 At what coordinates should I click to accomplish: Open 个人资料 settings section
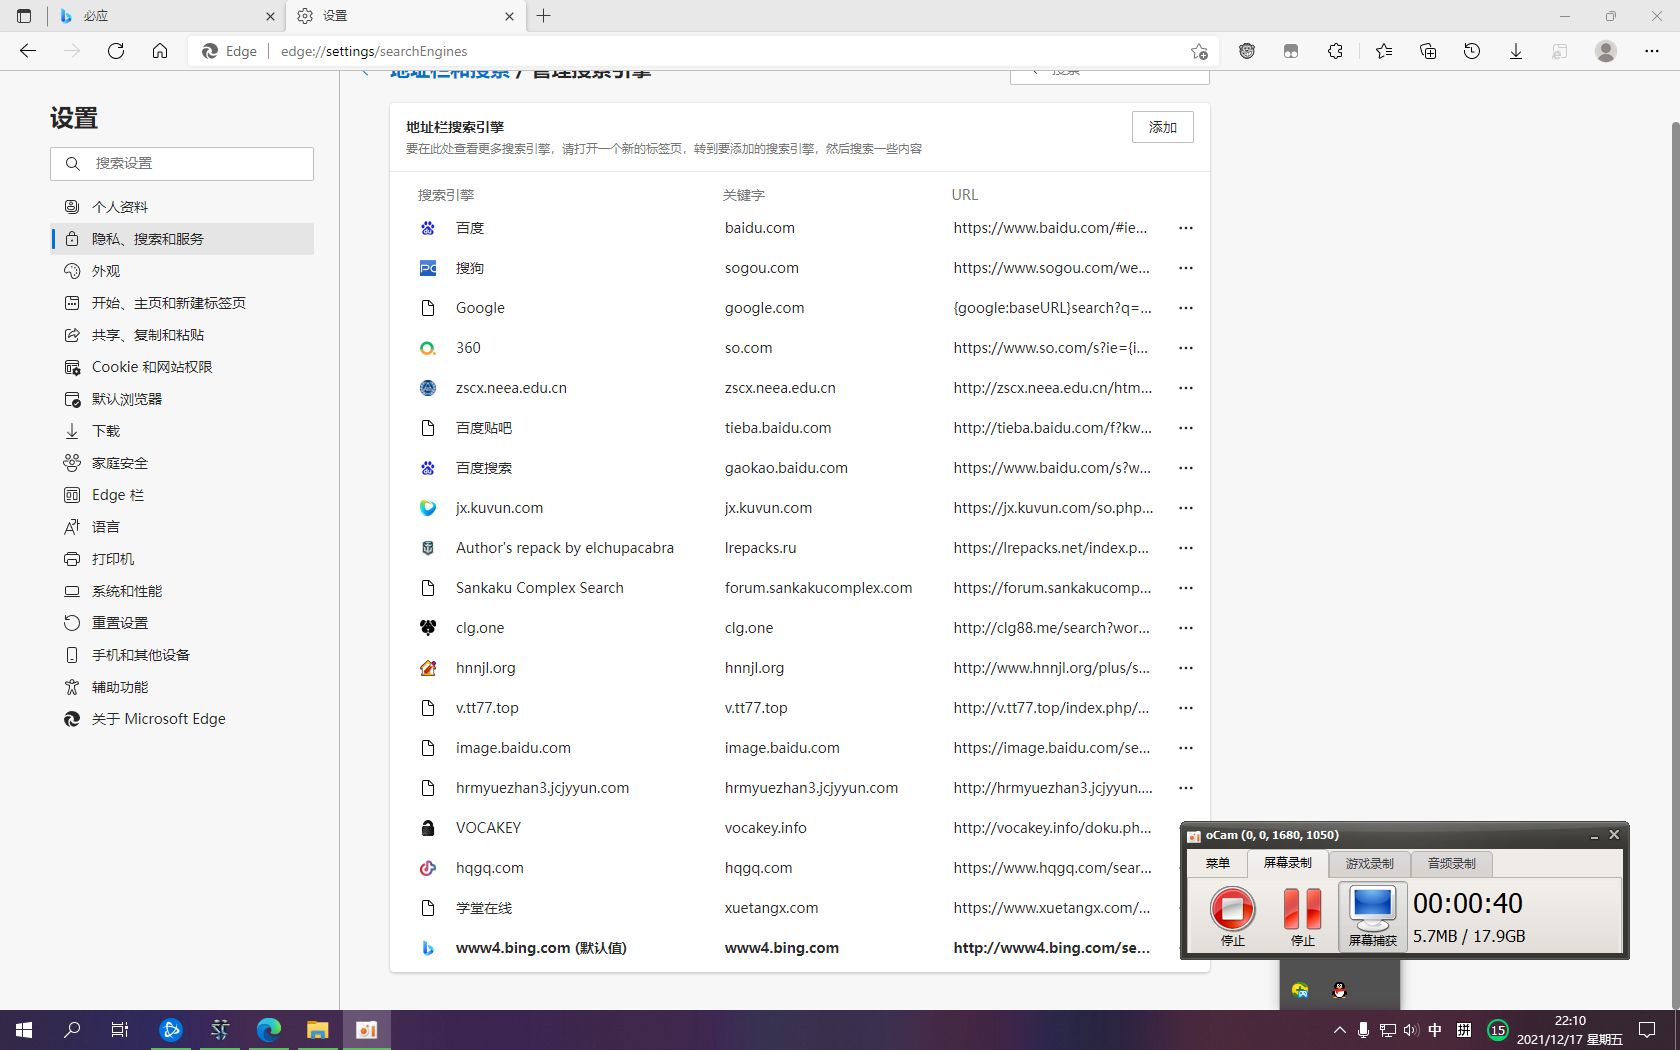point(182,207)
